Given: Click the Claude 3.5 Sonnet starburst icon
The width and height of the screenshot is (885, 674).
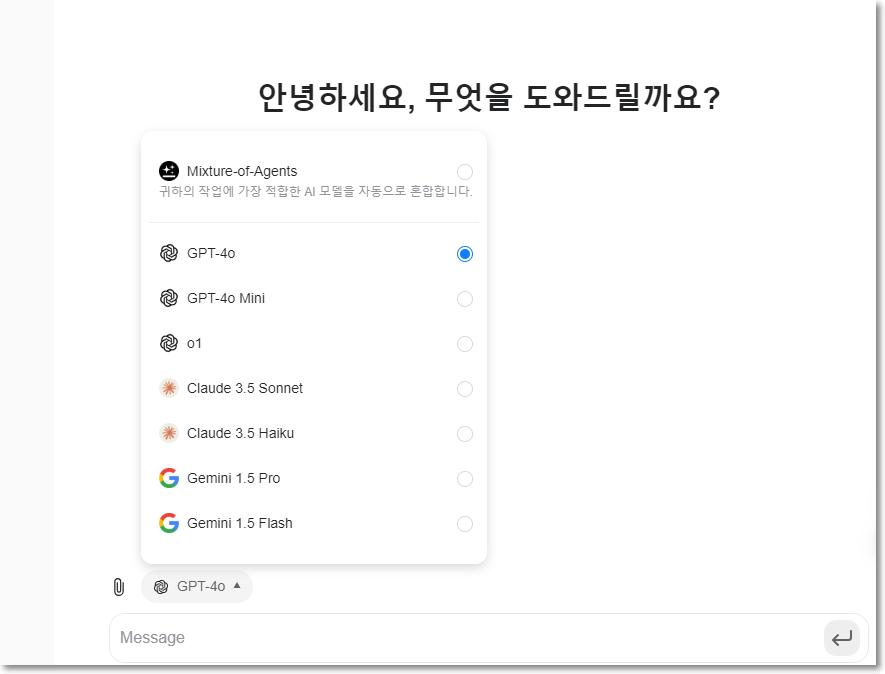Looking at the screenshot, I should 169,388.
